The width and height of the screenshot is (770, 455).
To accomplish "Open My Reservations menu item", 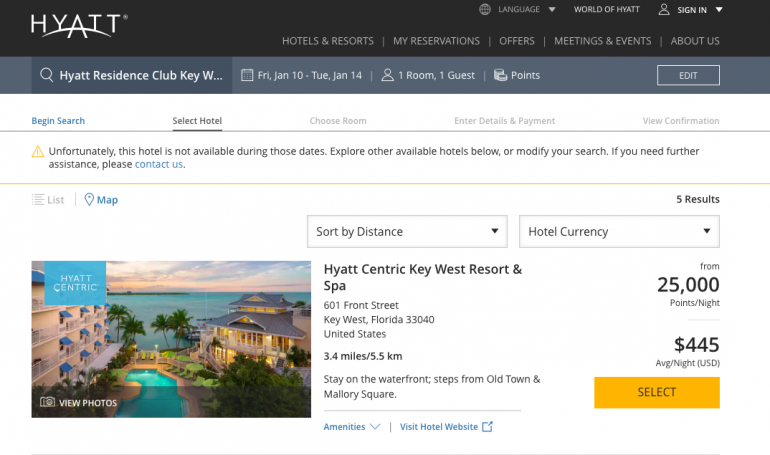I will click(x=436, y=41).
